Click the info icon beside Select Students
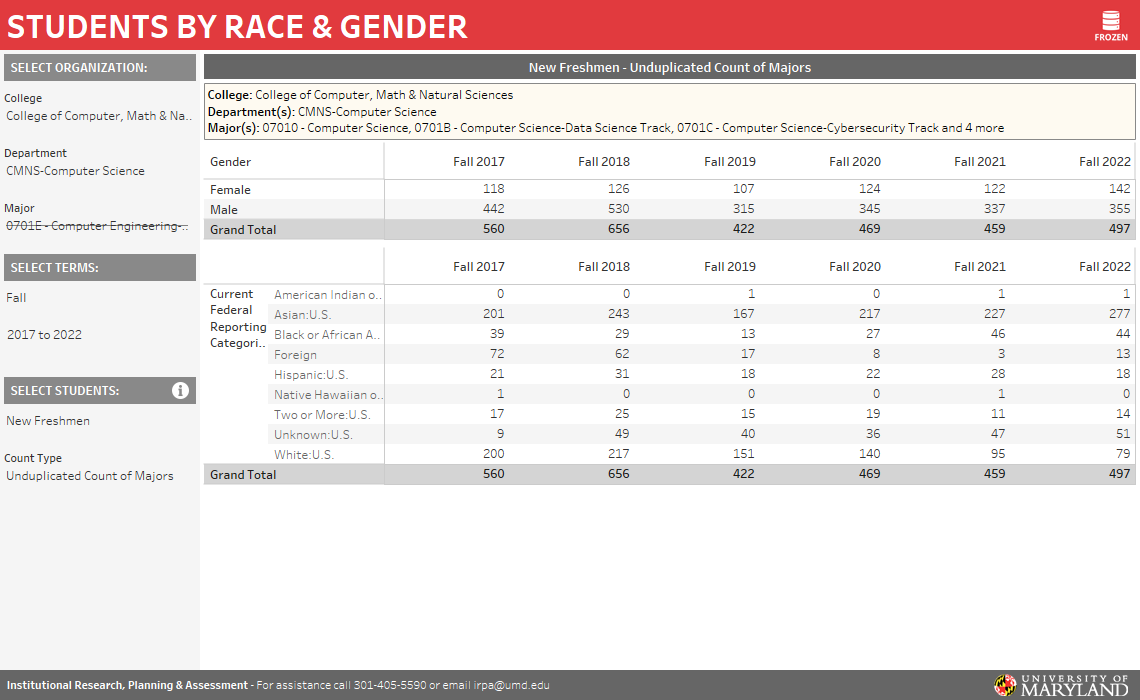Screen dimensions: 1140x700 (180, 391)
